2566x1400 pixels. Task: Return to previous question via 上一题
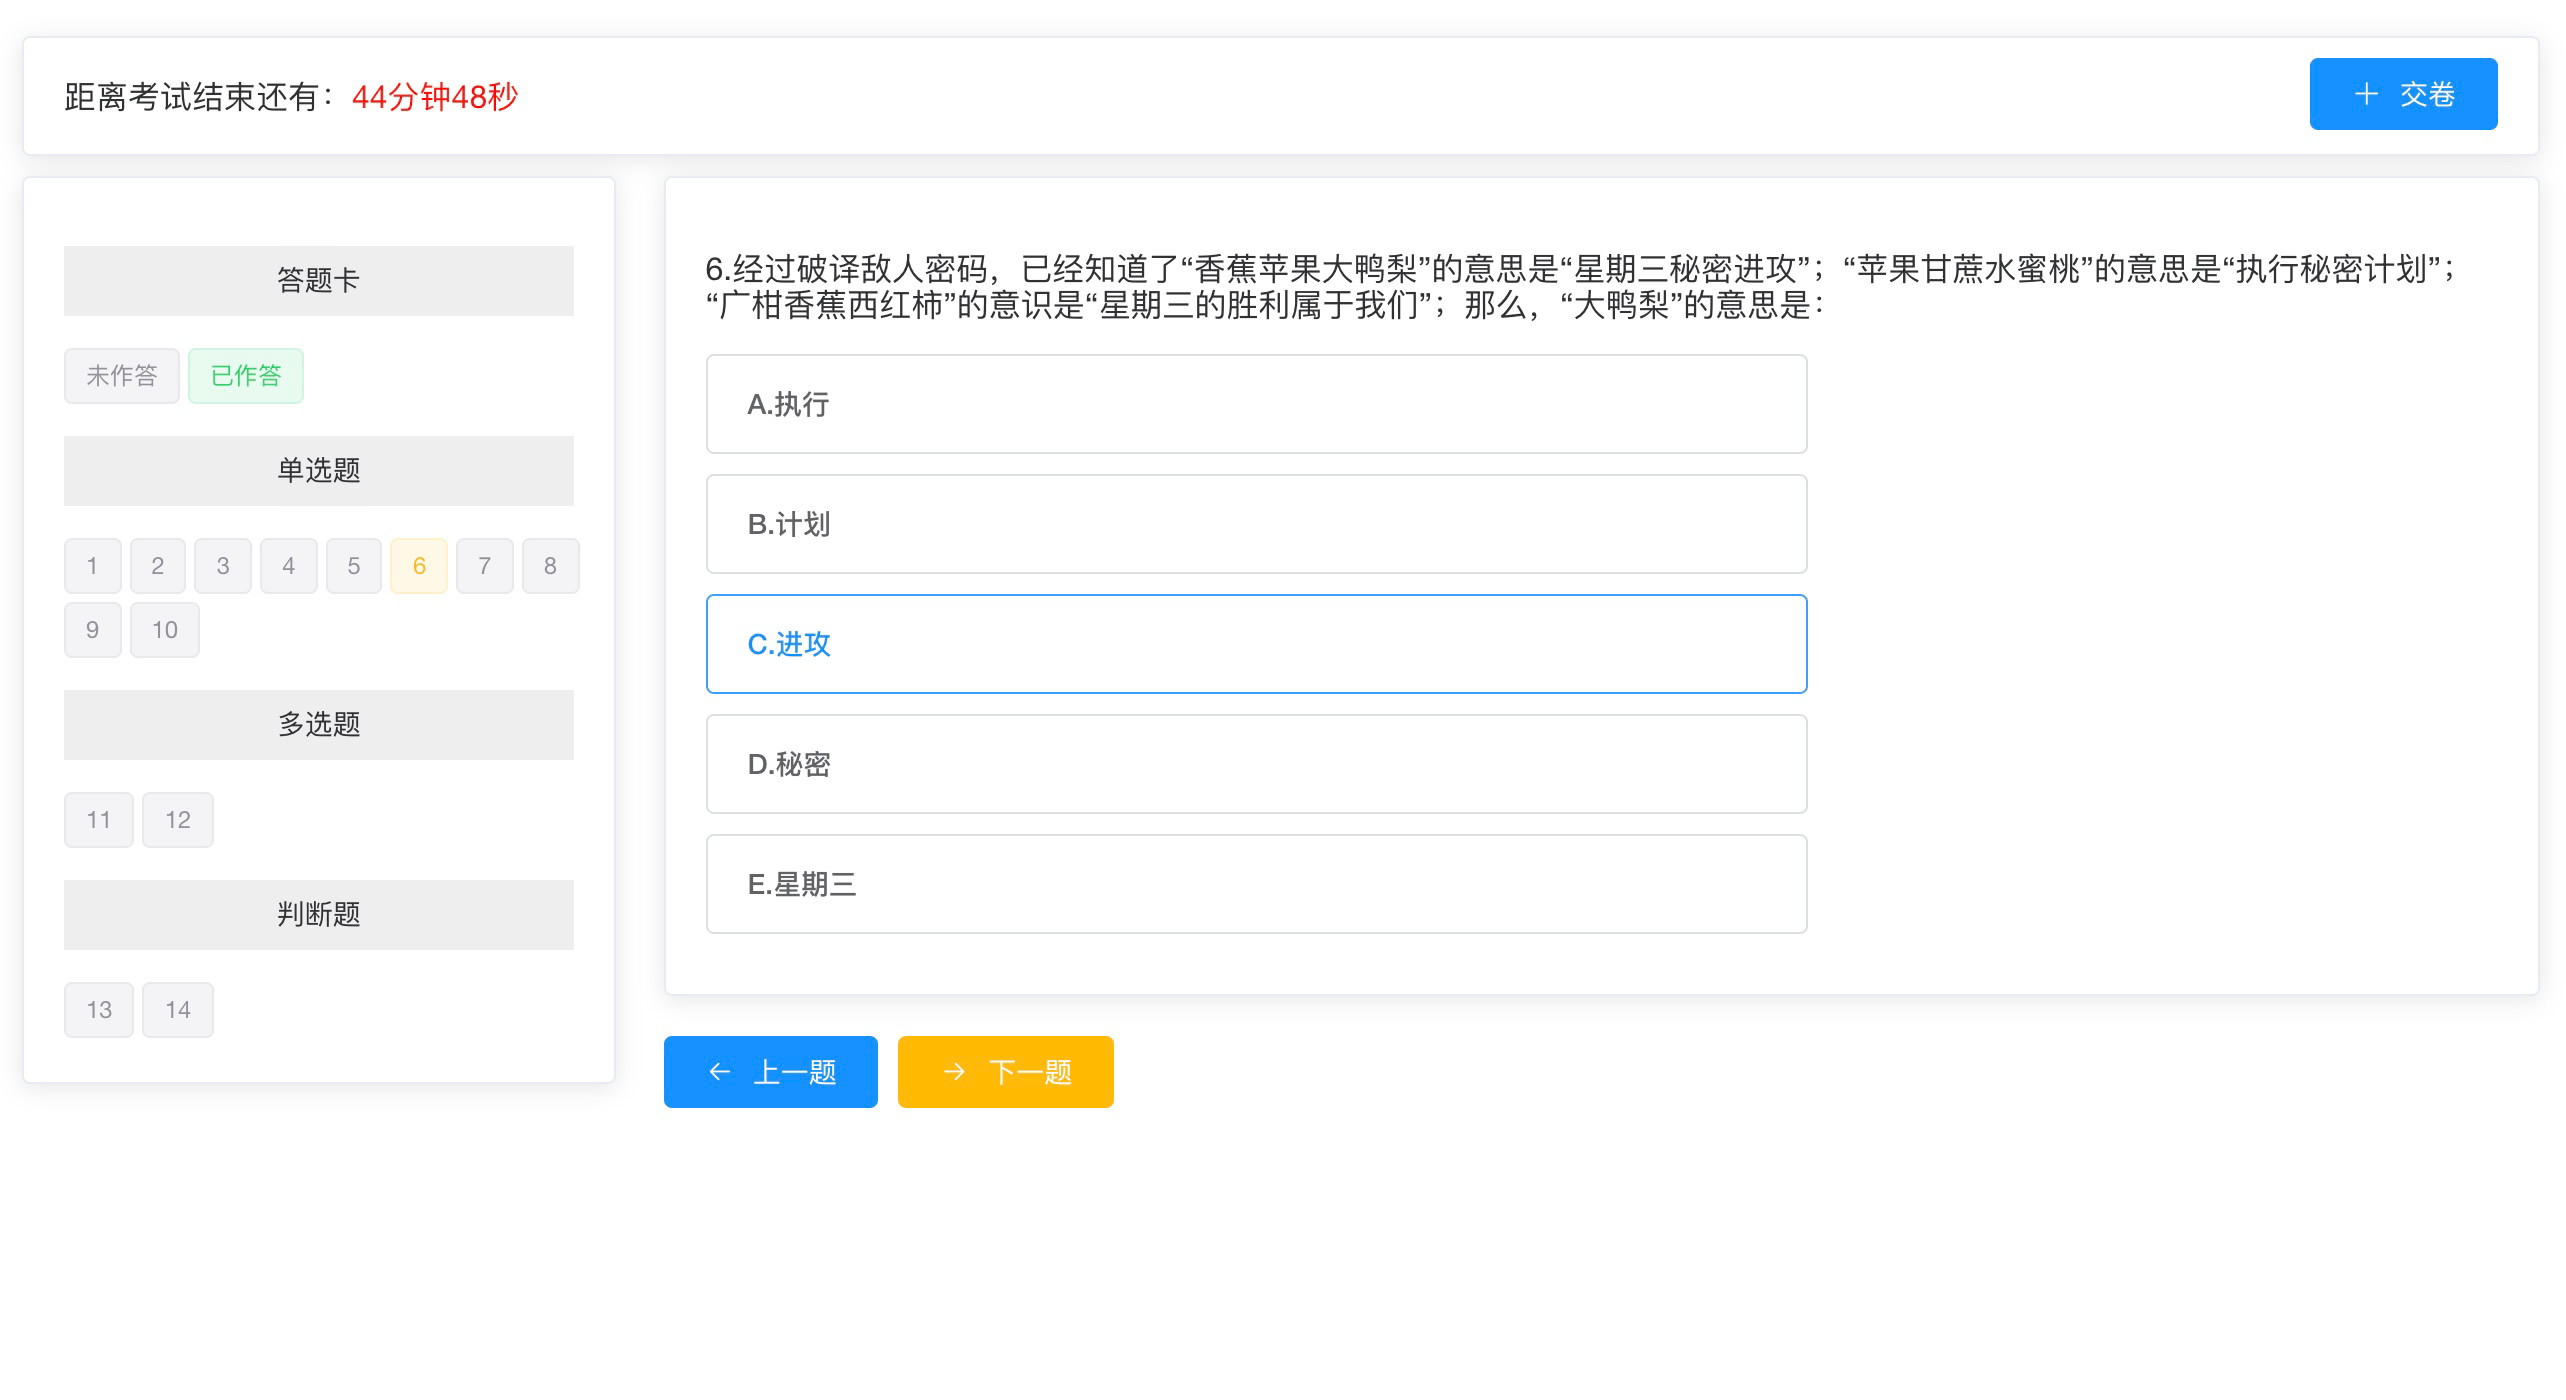770,1071
